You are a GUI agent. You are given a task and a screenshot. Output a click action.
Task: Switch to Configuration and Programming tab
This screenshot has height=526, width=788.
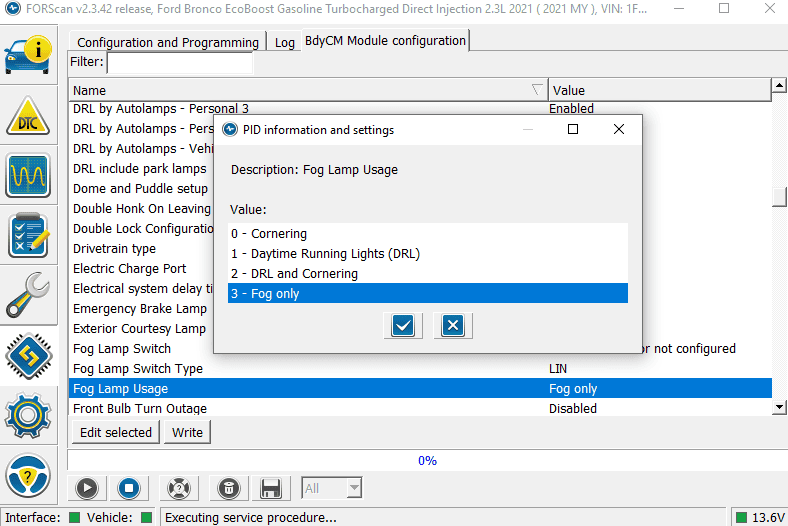(168, 42)
